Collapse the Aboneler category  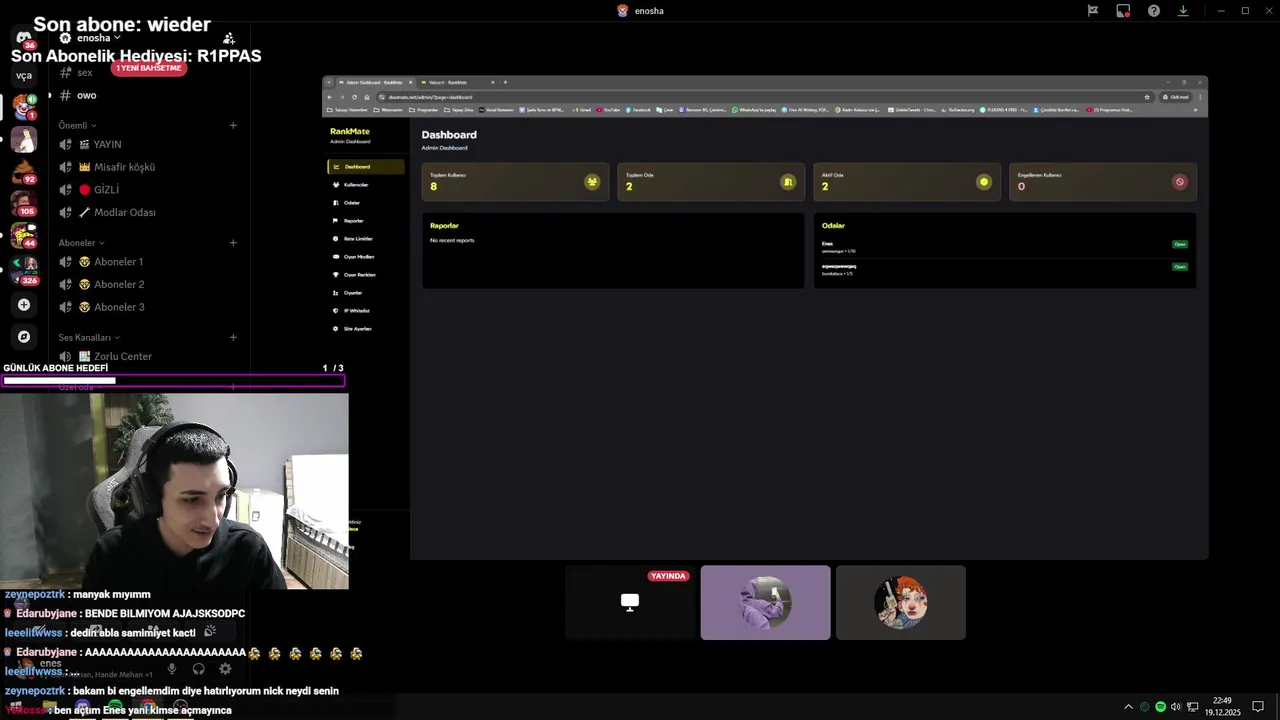[x=81, y=243]
